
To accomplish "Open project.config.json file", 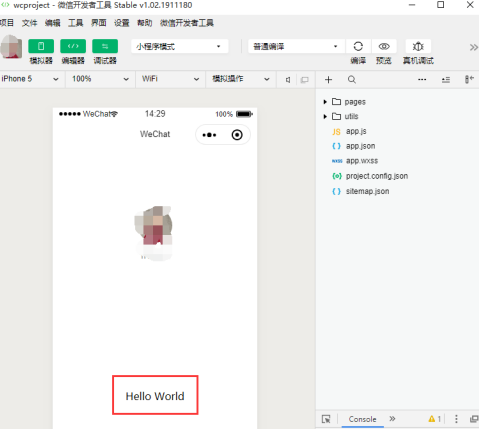I will click(x=377, y=176).
